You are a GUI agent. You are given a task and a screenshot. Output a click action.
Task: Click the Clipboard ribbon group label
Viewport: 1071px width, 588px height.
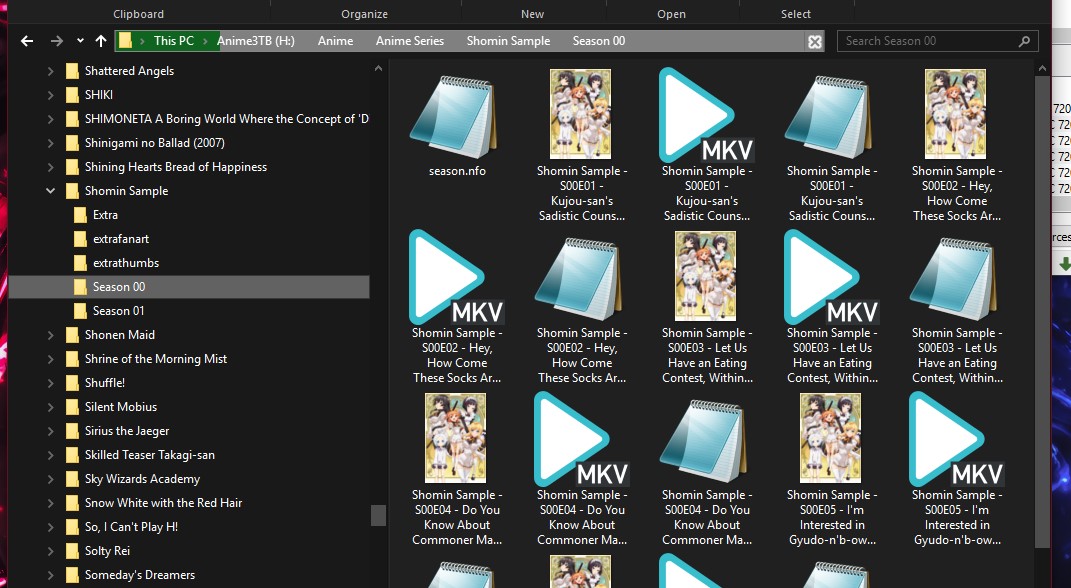[x=139, y=14]
